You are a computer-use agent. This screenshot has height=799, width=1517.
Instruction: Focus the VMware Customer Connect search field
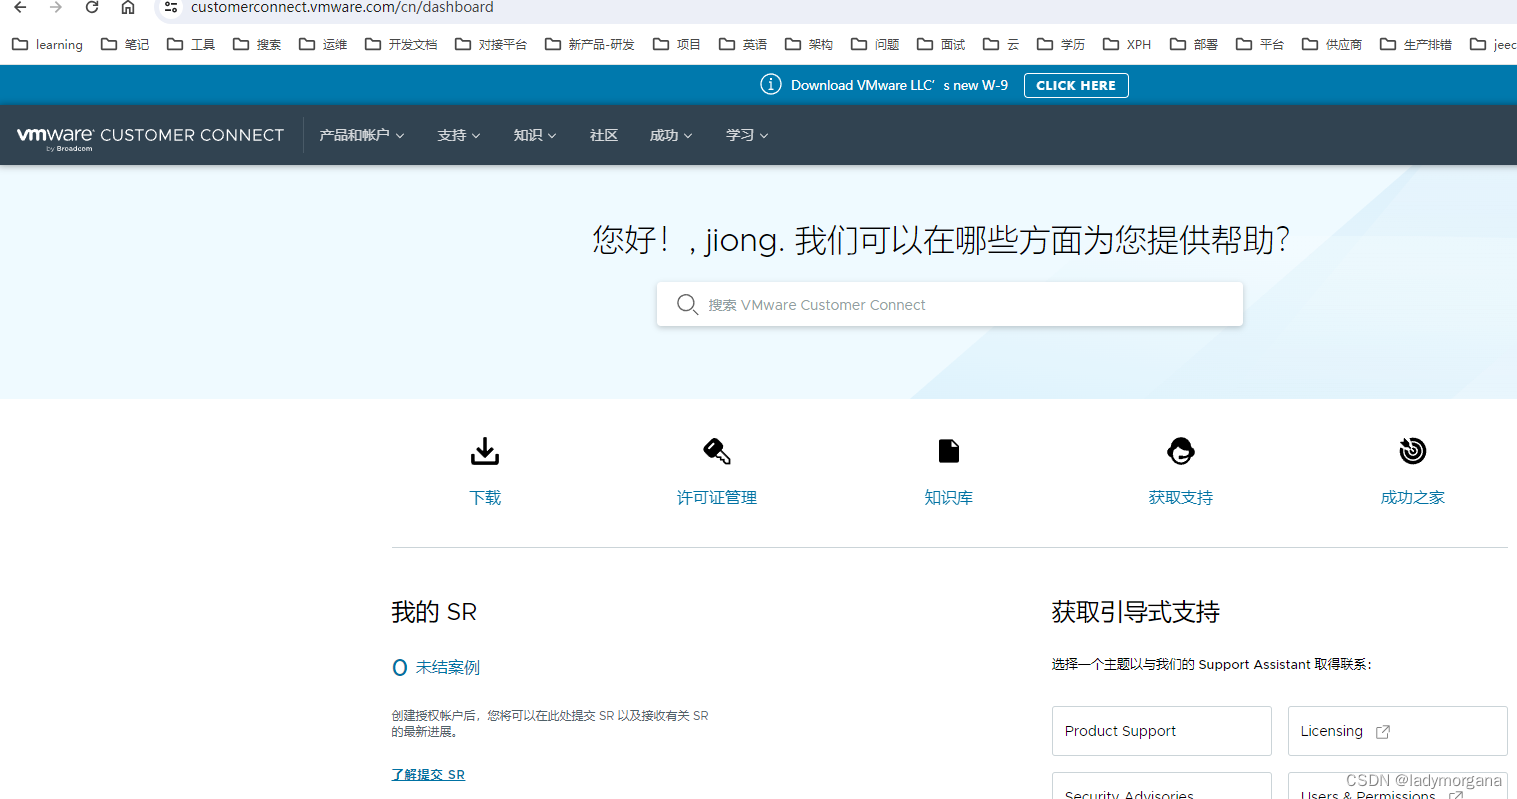coord(950,304)
